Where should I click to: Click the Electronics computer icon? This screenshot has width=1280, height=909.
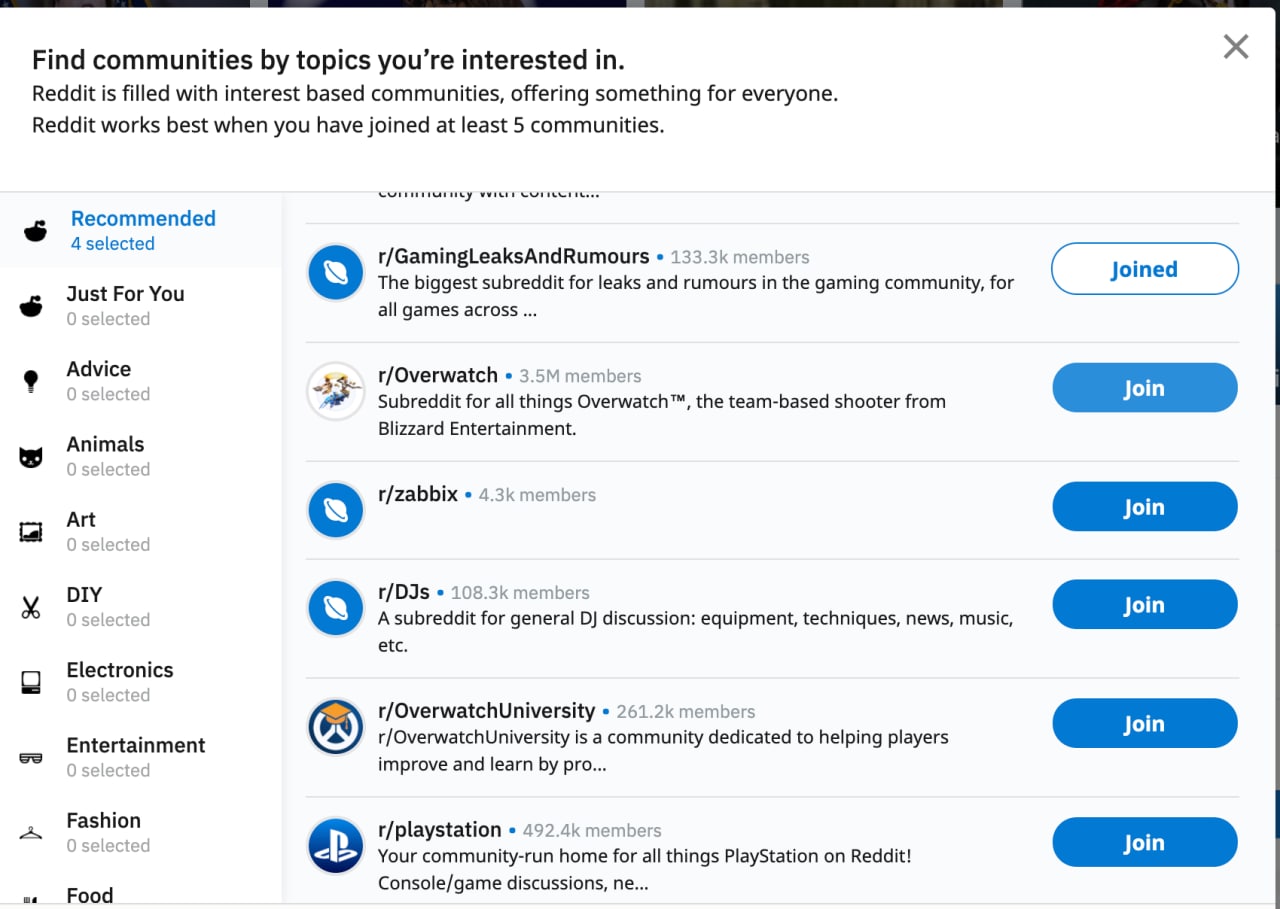31,682
